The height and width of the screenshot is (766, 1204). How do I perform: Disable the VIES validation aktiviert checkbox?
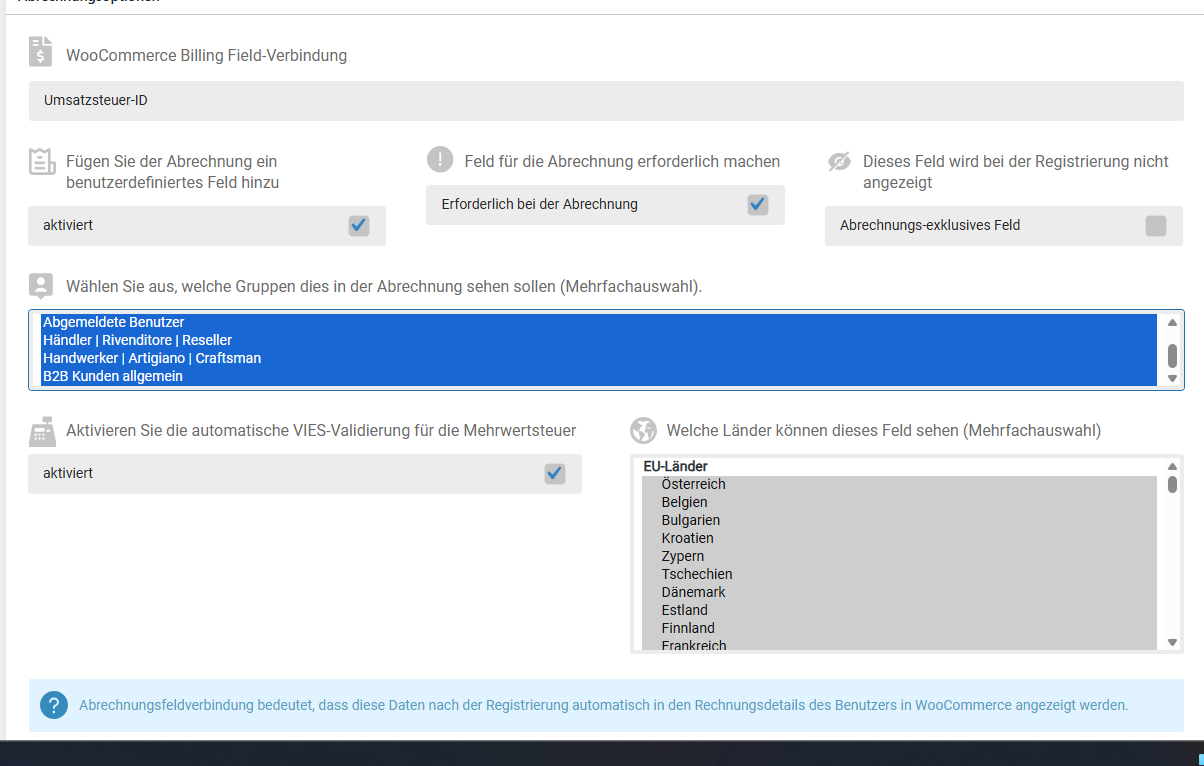pyautogui.click(x=554, y=474)
